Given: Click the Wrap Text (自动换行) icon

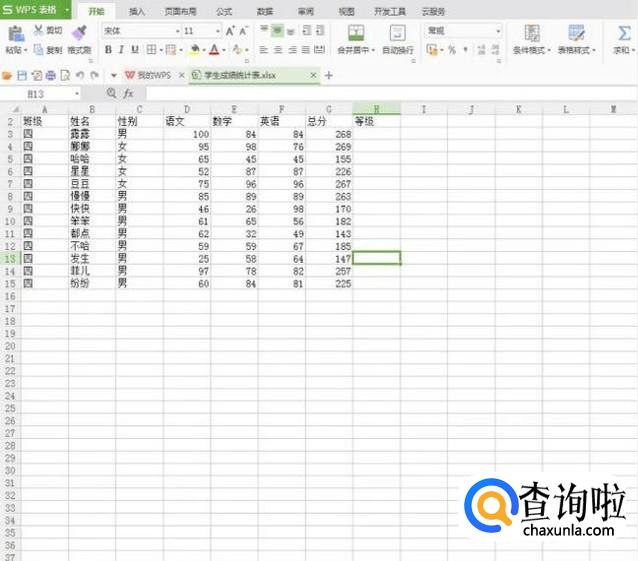Looking at the screenshot, I should [398, 33].
